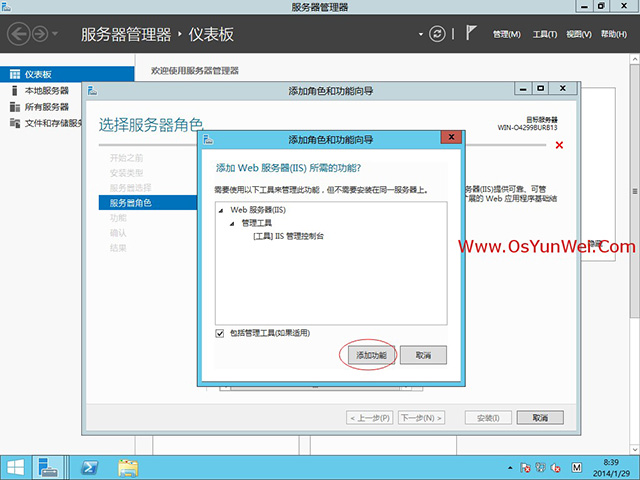This screenshot has width=640, height=480.
Task: Click the 添加功能 button
Action: (x=369, y=355)
